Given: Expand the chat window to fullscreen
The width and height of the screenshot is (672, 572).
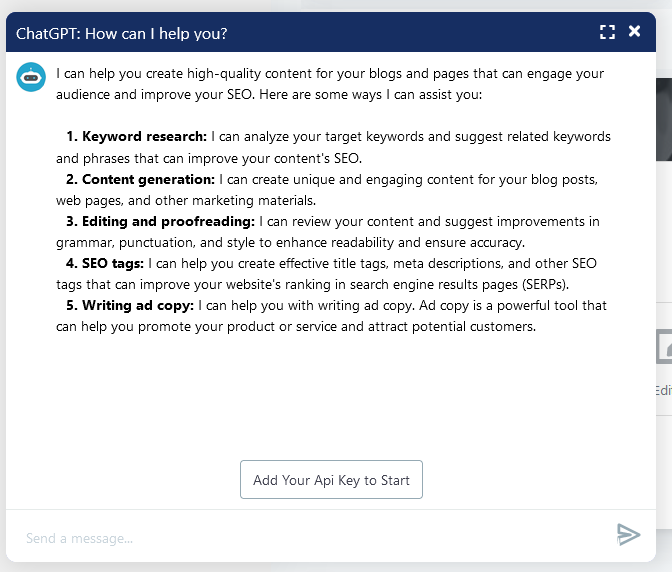Looking at the screenshot, I should [x=607, y=32].
